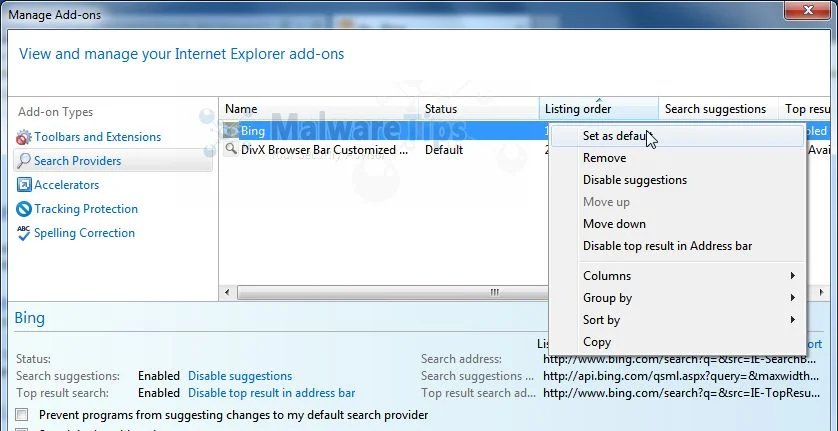Click the DivX Browser Bar search icon
This screenshot has height=431, width=838.
231,150
